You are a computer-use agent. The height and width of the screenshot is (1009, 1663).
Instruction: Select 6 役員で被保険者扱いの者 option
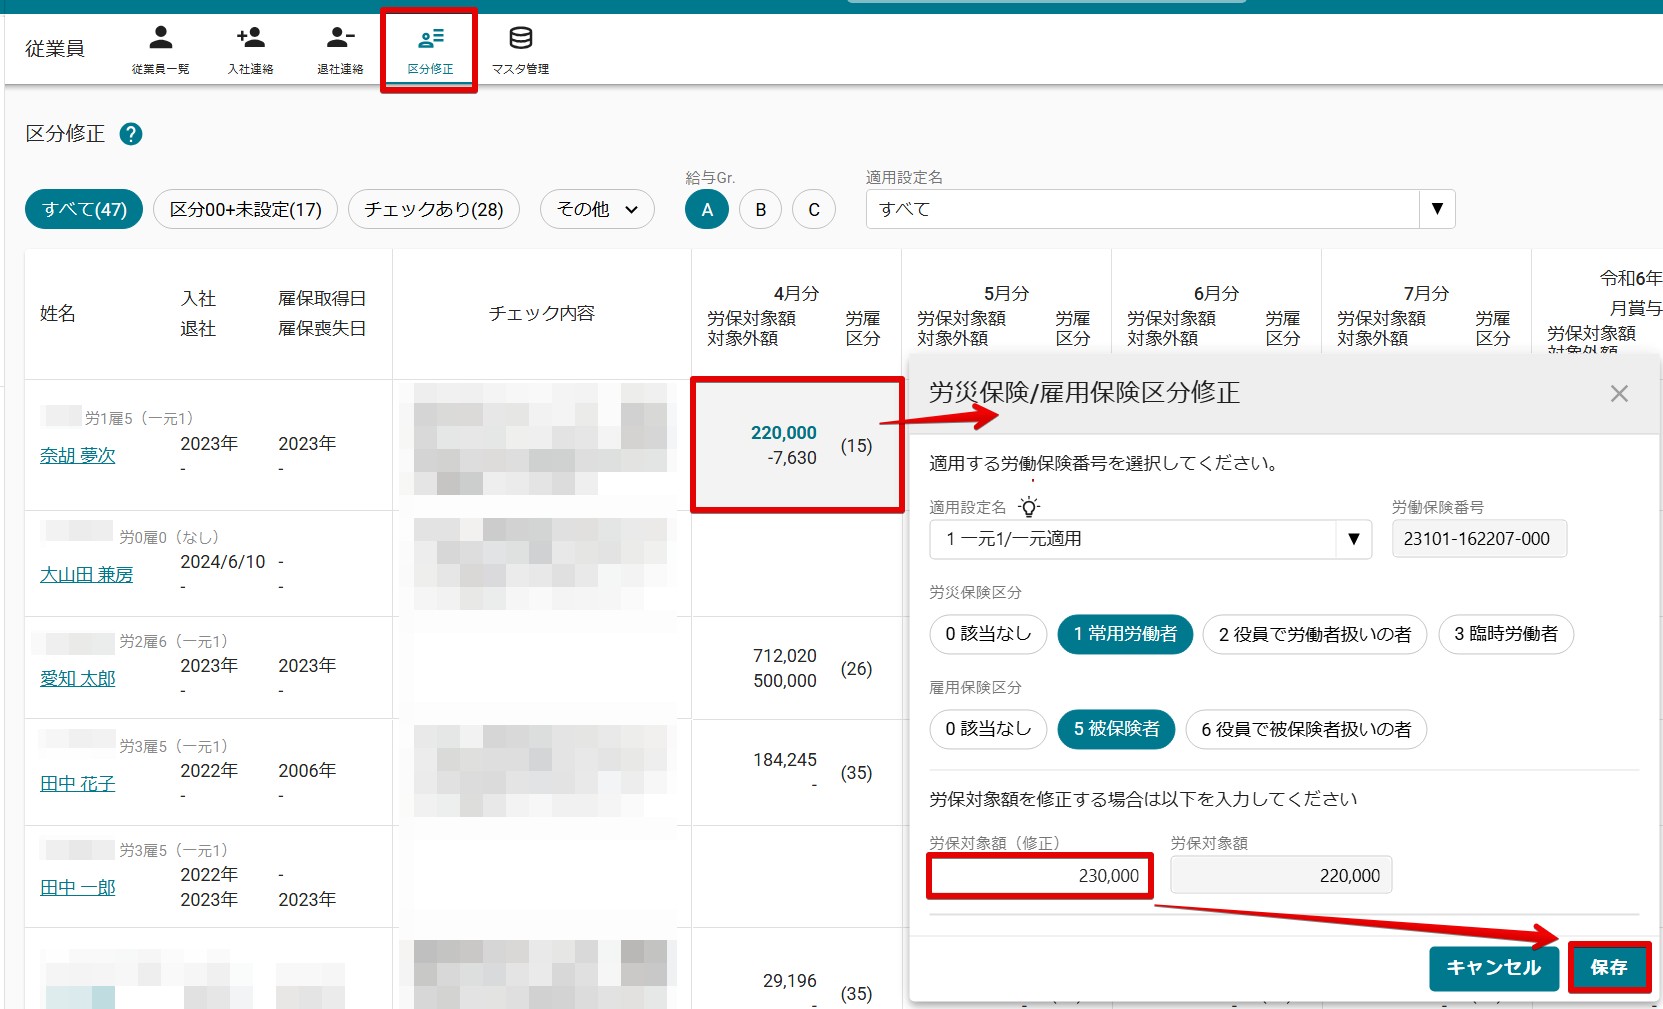point(1306,729)
